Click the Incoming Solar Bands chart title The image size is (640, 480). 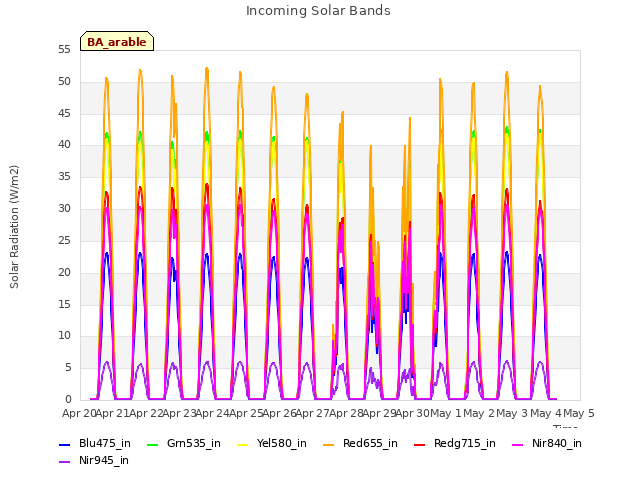click(318, 11)
